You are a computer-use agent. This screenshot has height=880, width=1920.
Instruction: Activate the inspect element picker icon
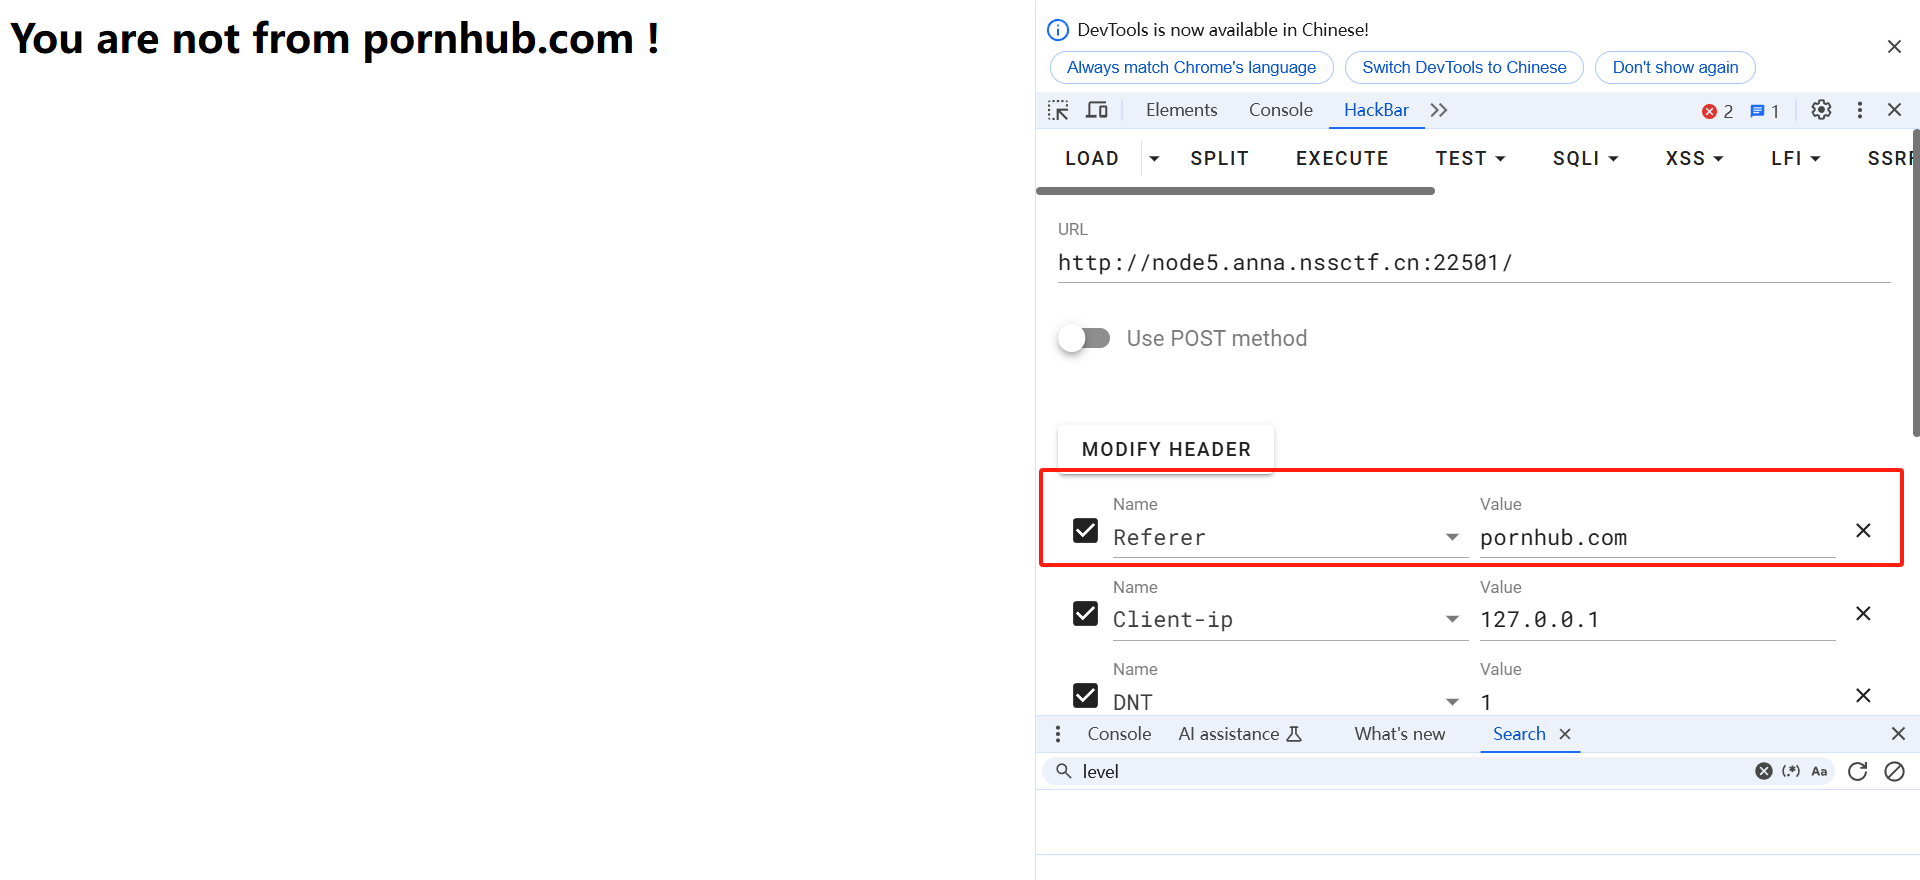[x=1058, y=110]
